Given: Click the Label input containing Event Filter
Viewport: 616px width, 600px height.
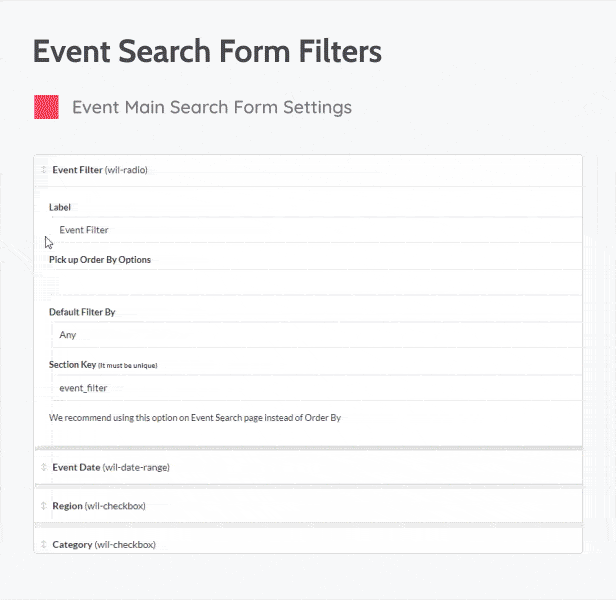Looking at the screenshot, I should click(314, 230).
